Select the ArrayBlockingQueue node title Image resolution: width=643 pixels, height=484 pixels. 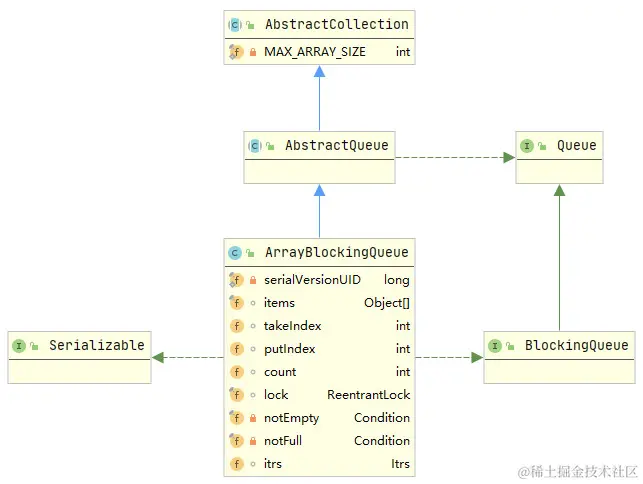(x=337, y=252)
